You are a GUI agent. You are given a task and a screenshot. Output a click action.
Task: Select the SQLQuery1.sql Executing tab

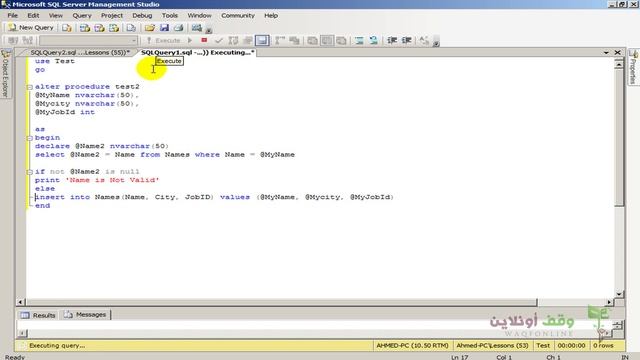[x=198, y=52]
